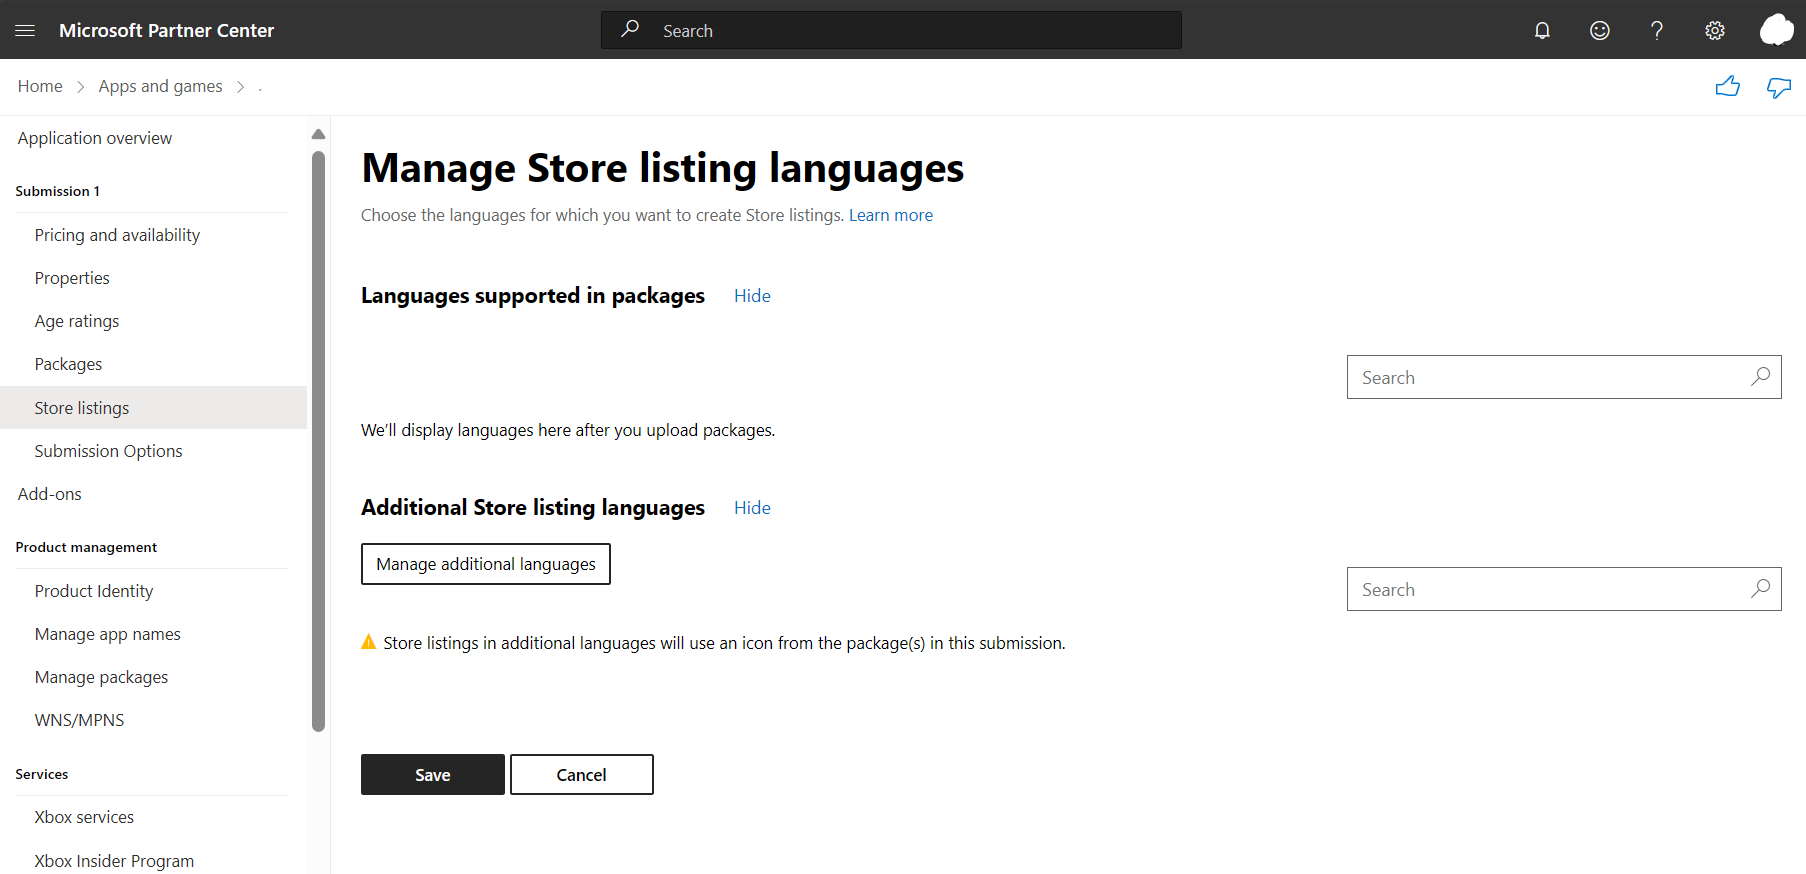The height and width of the screenshot is (874, 1806).
Task: Open Packages page
Action: (x=68, y=364)
